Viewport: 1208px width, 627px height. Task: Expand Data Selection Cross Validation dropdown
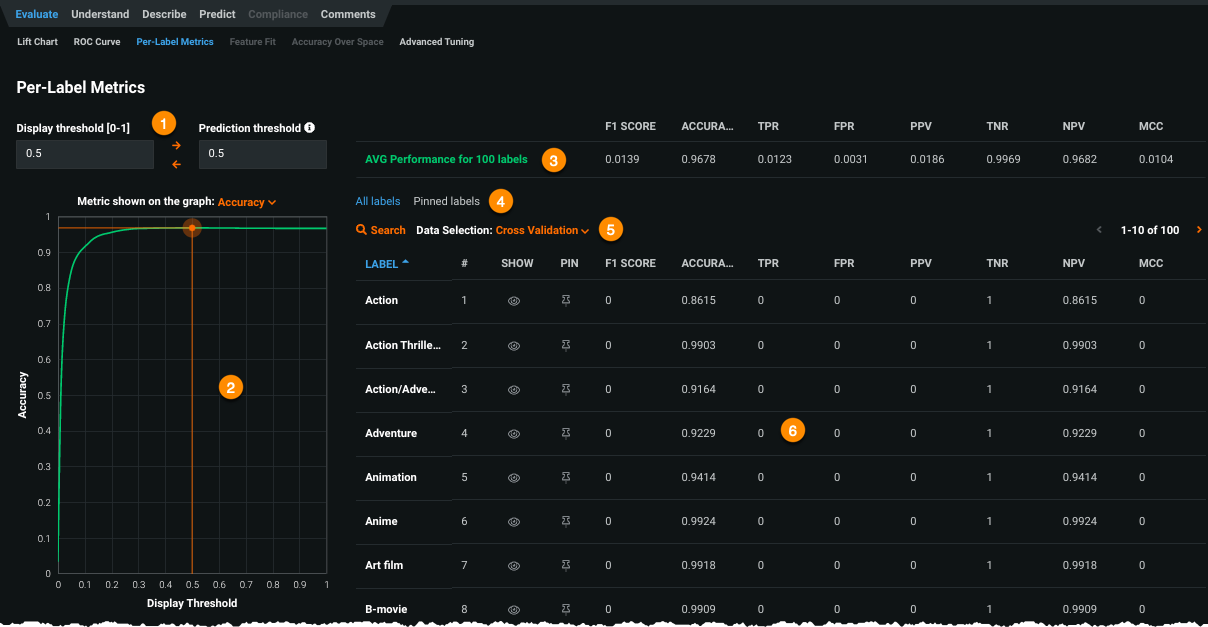coord(542,230)
